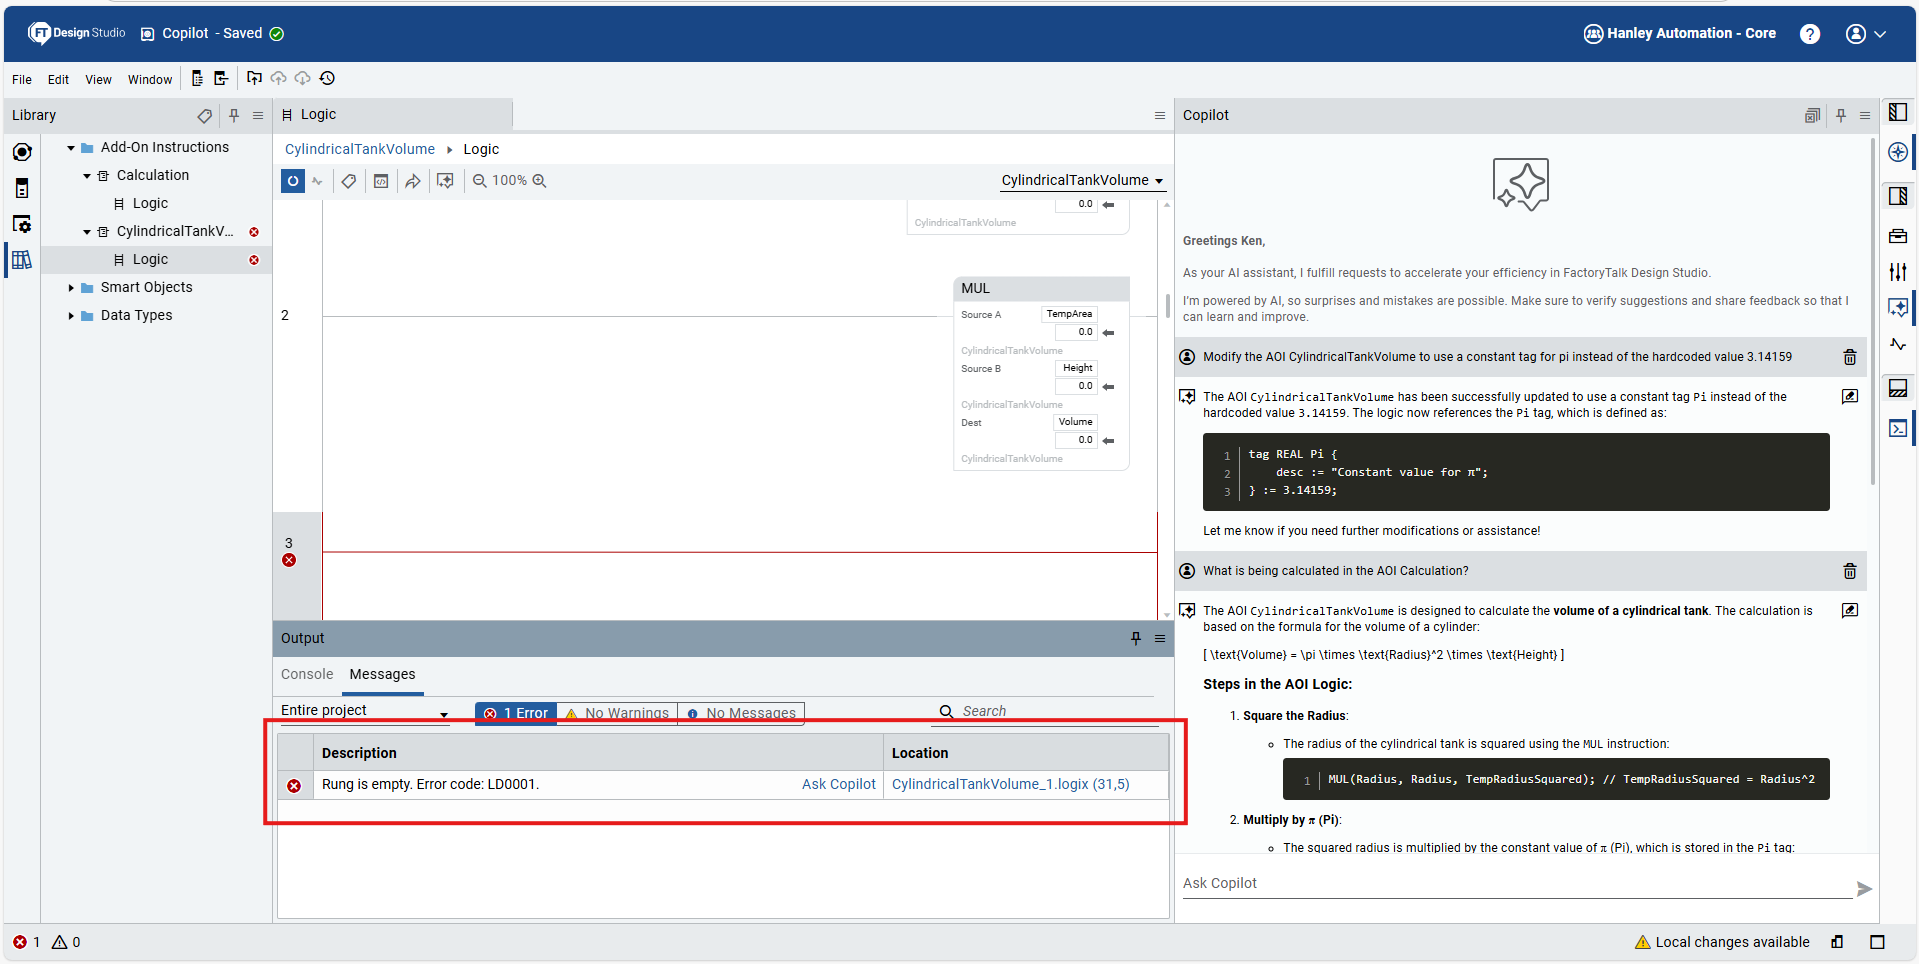
Task: Open the code view icon
Action: [381, 181]
